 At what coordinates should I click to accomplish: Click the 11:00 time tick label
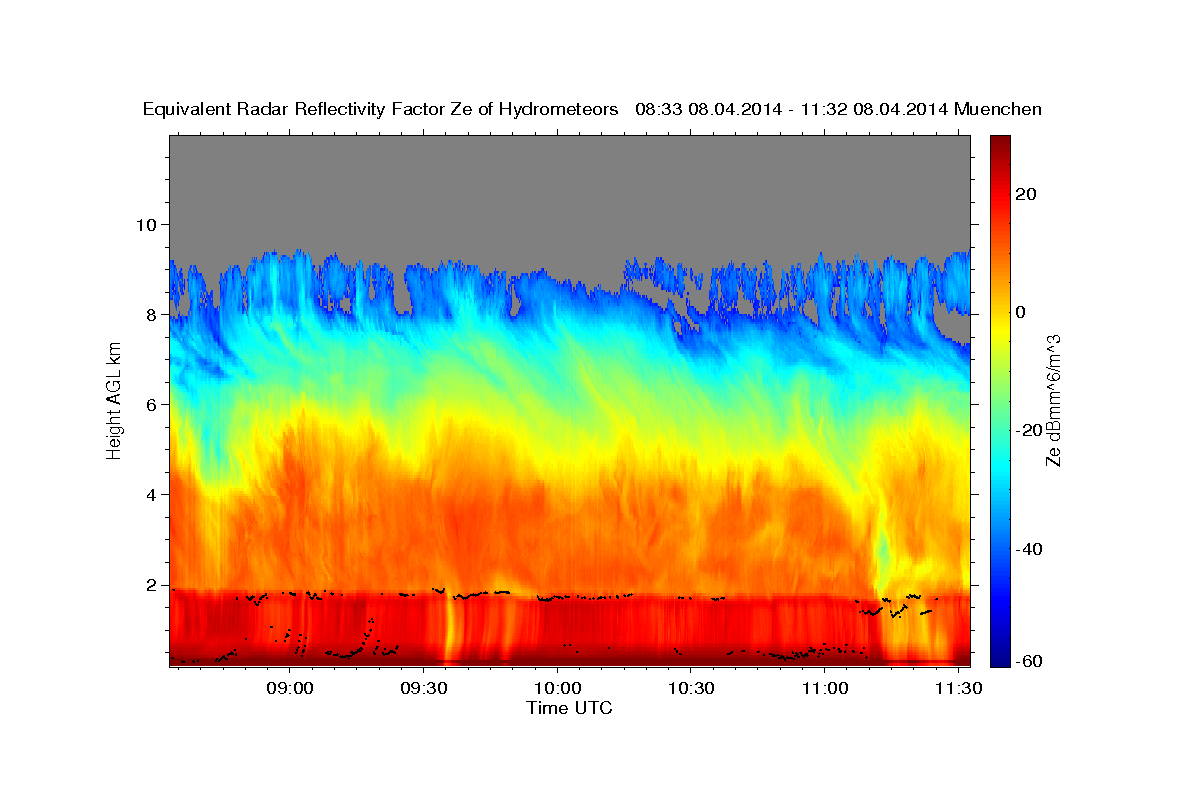(x=825, y=689)
